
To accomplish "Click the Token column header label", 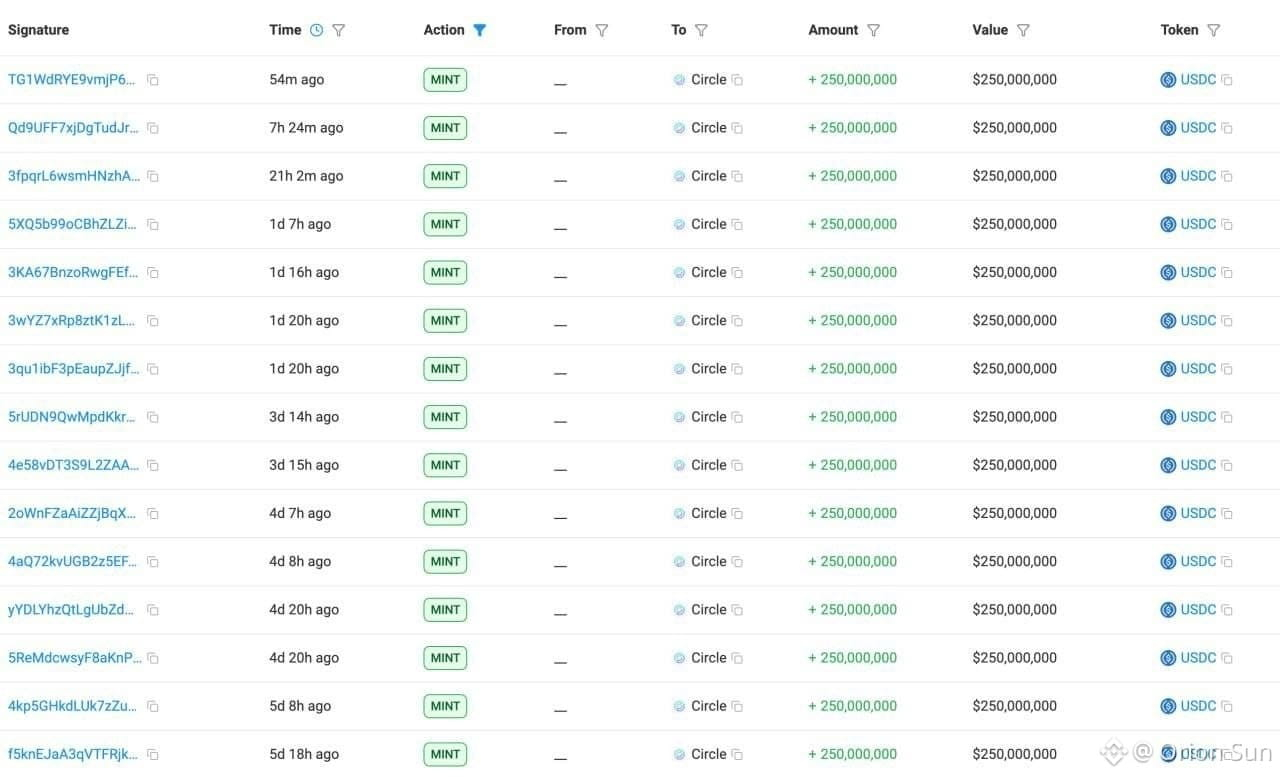I will point(1179,30).
